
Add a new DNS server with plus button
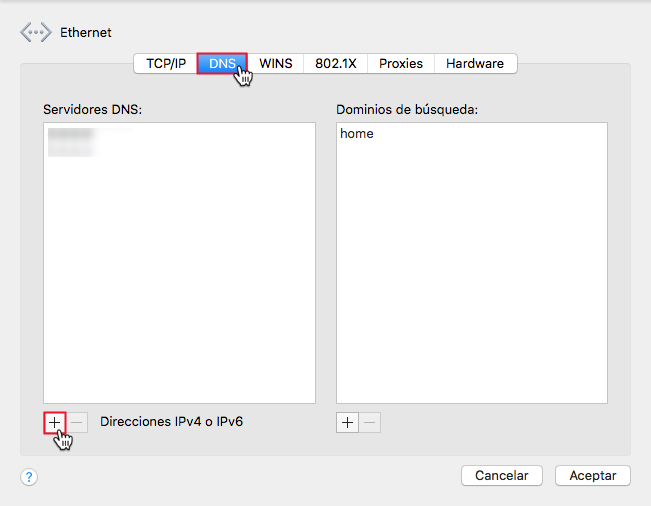pos(54,423)
